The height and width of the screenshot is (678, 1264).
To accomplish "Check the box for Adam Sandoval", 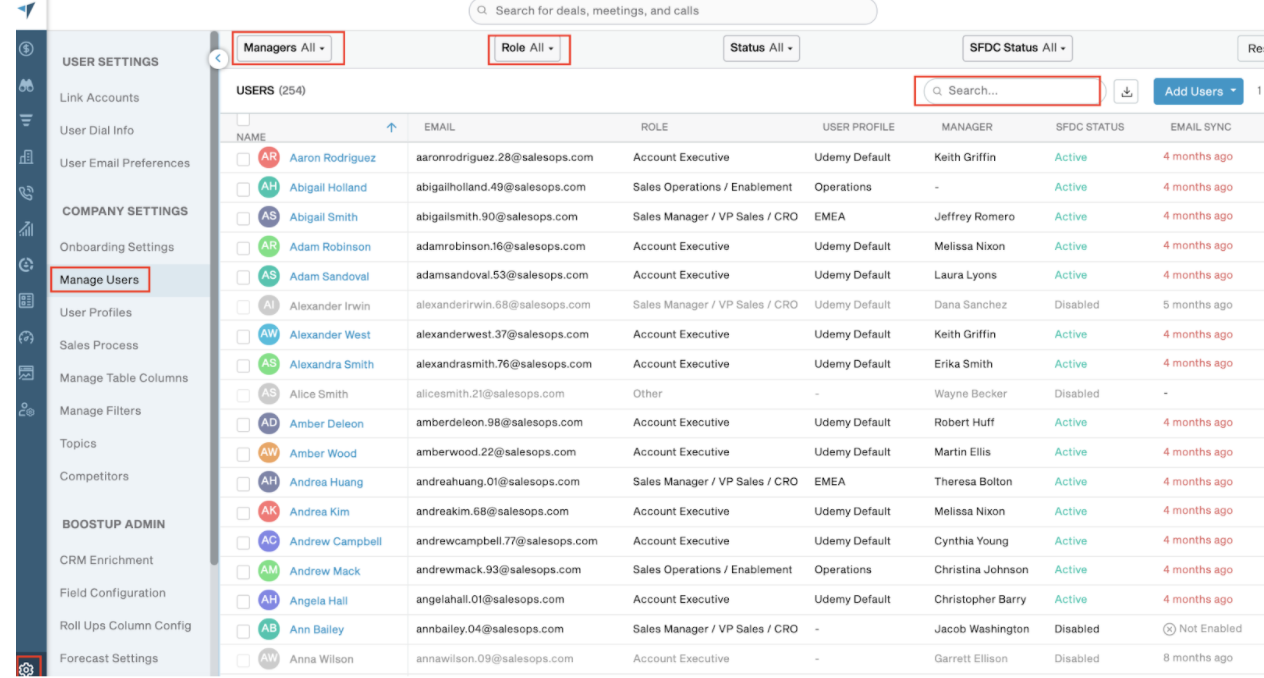I will click(x=243, y=276).
